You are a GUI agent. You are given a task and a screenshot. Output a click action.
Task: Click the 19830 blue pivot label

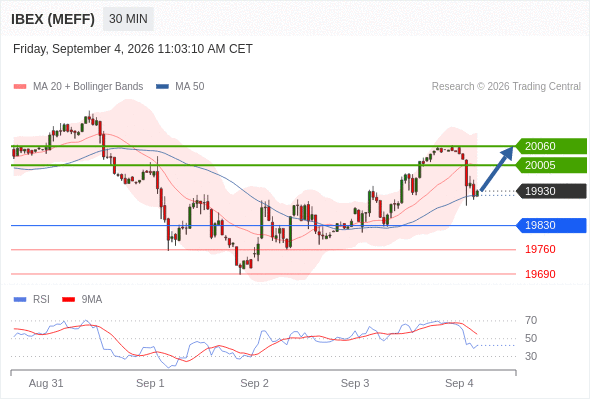click(551, 225)
